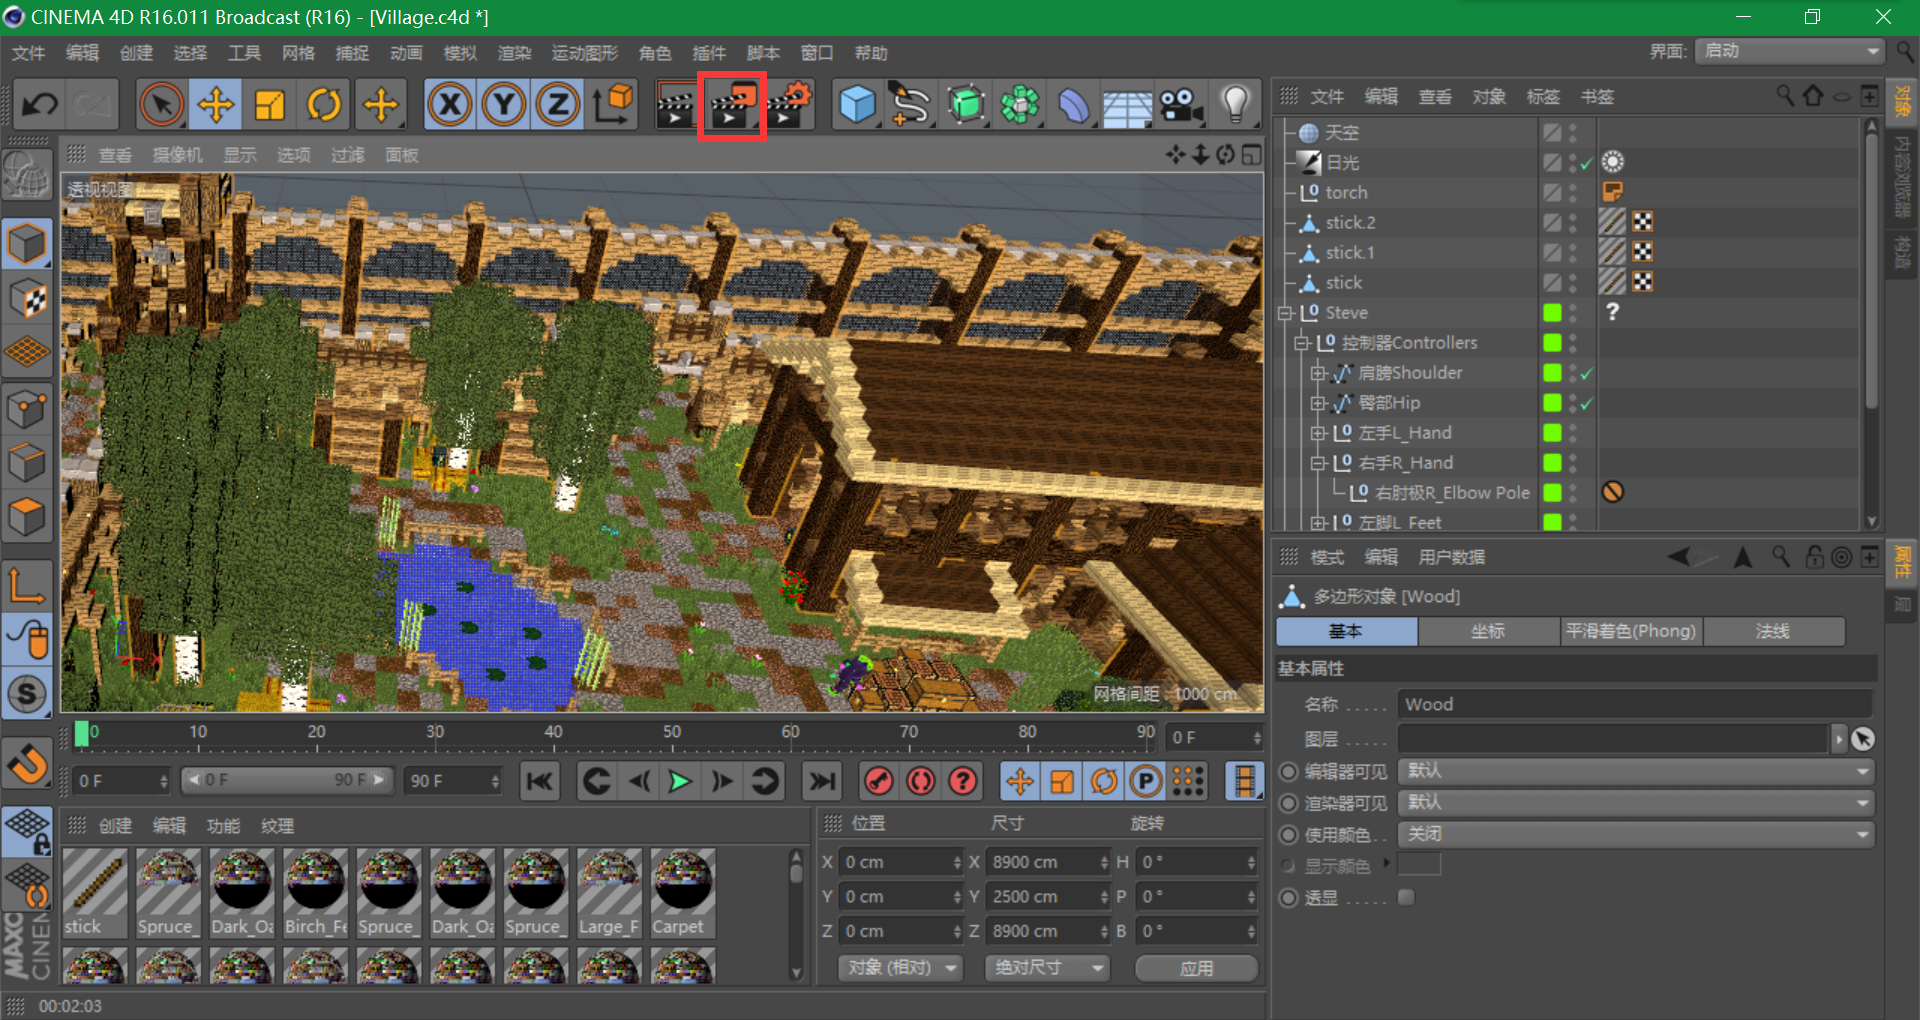Switch to Model mode in left toolbar
Screen dimensions: 1920x1020
point(27,243)
